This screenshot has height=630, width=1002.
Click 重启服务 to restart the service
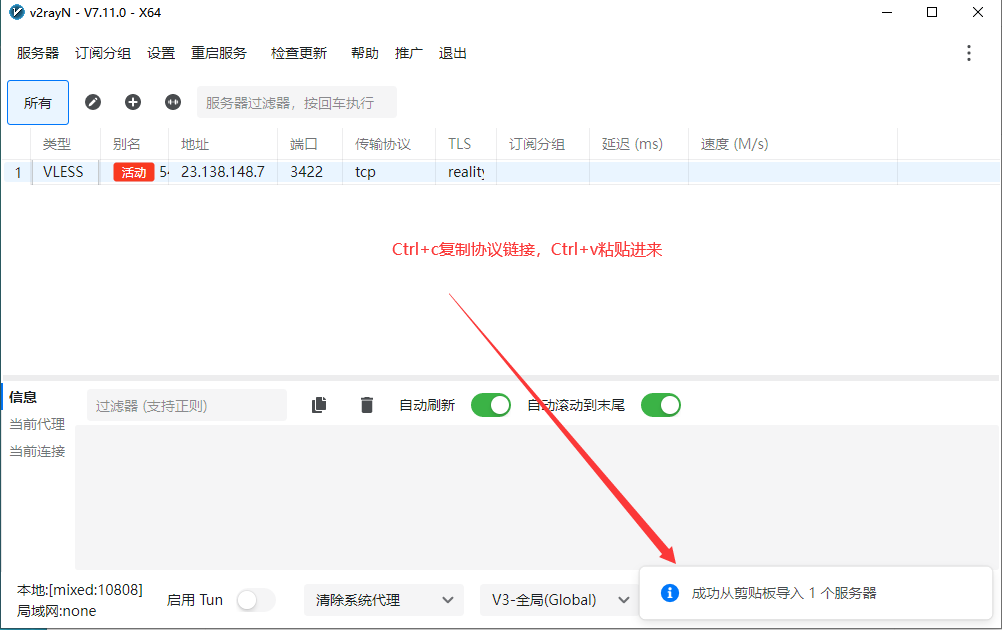[219, 53]
